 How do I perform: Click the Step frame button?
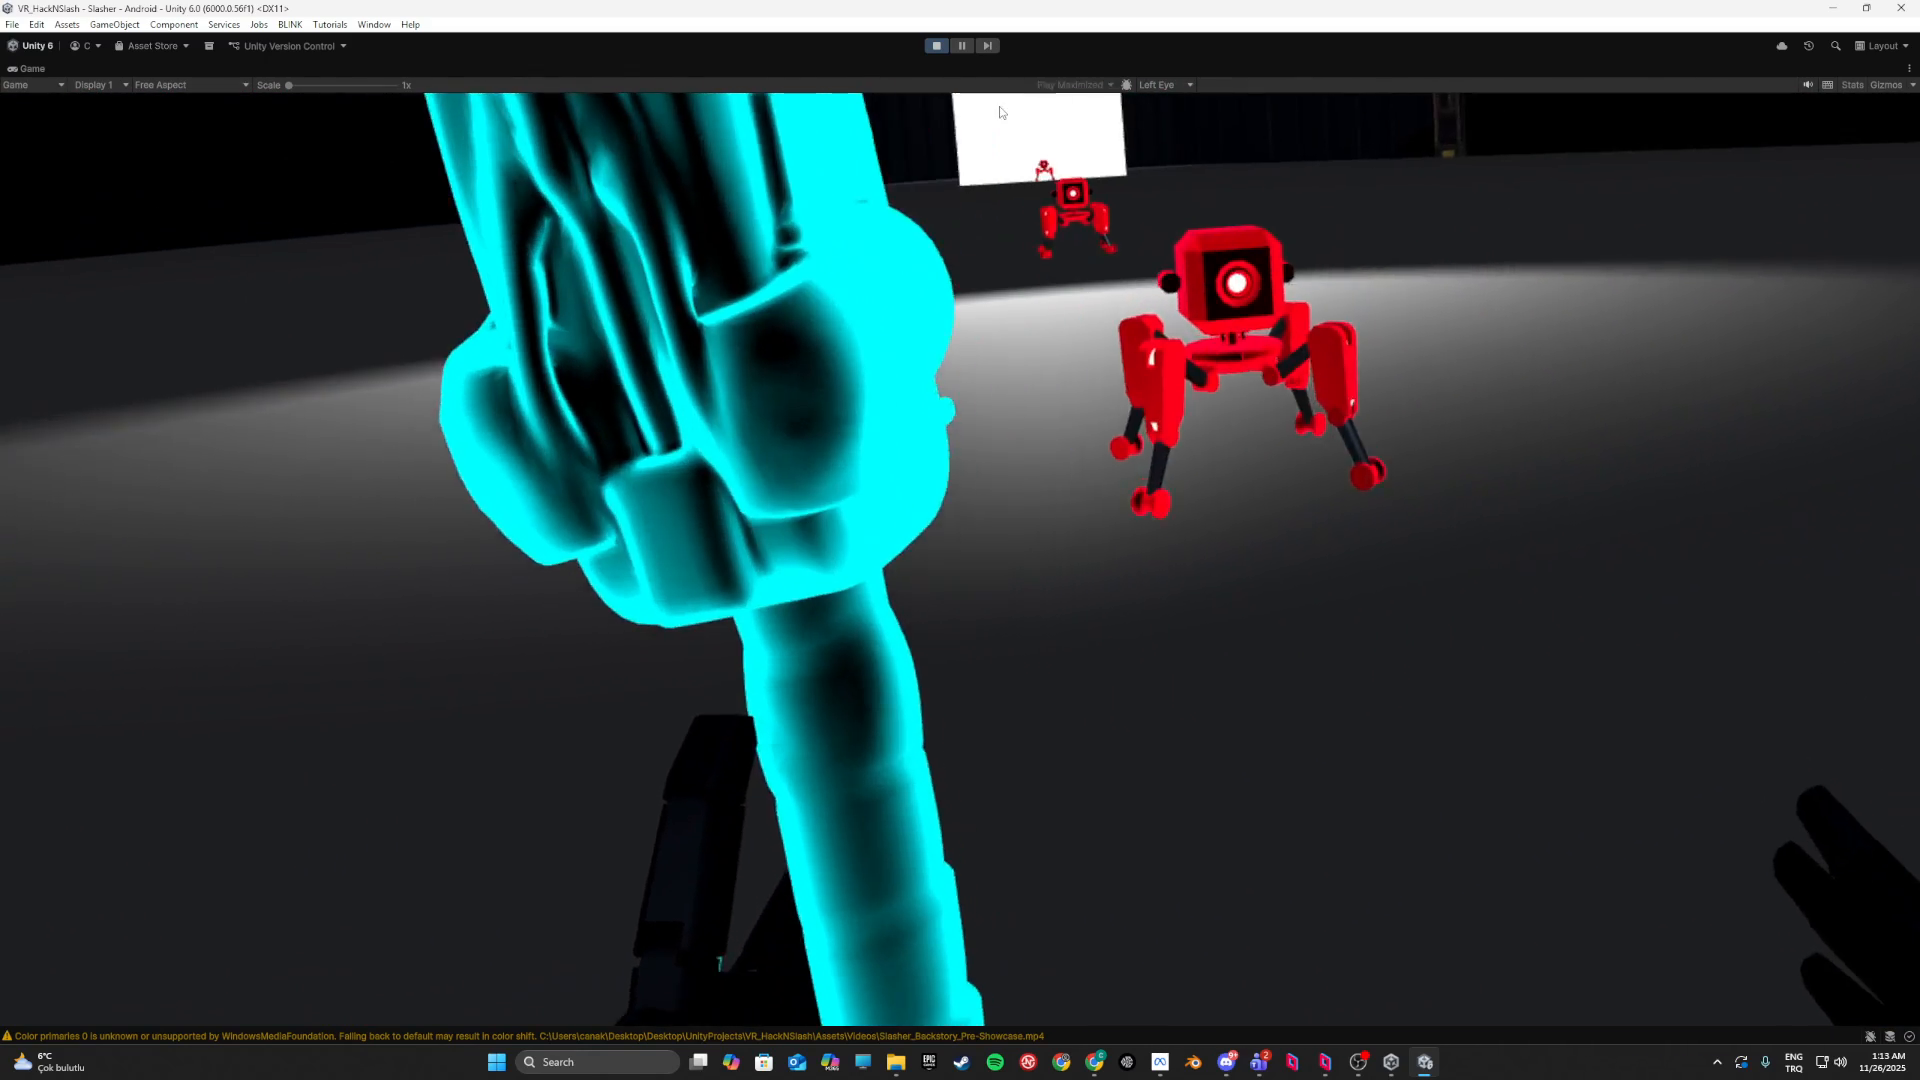pyautogui.click(x=987, y=46)
